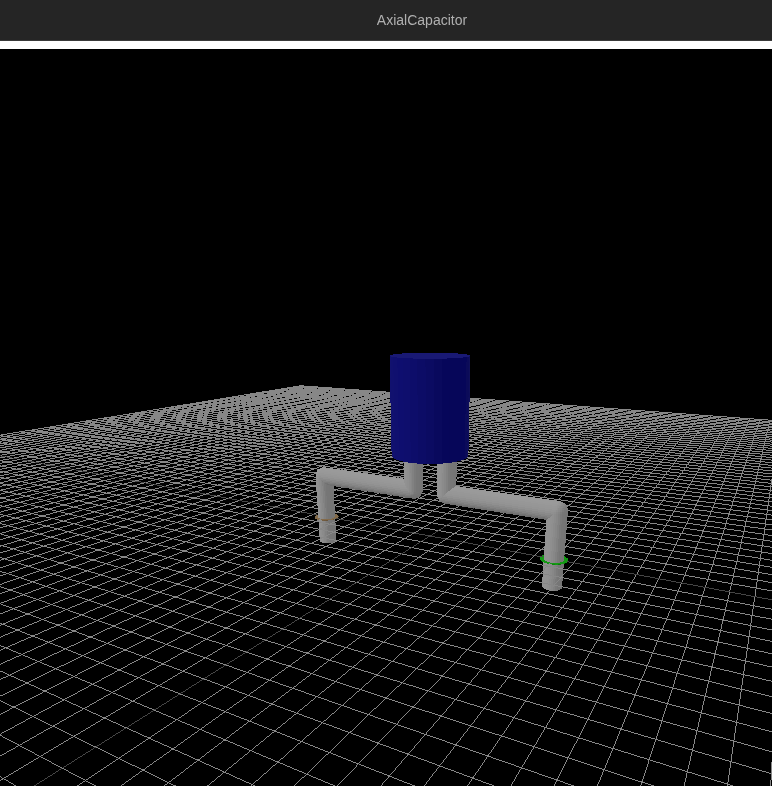Click the AxialCapacitor title text
This screenshot has width=772, height=786.
click(x=422, y=20)
